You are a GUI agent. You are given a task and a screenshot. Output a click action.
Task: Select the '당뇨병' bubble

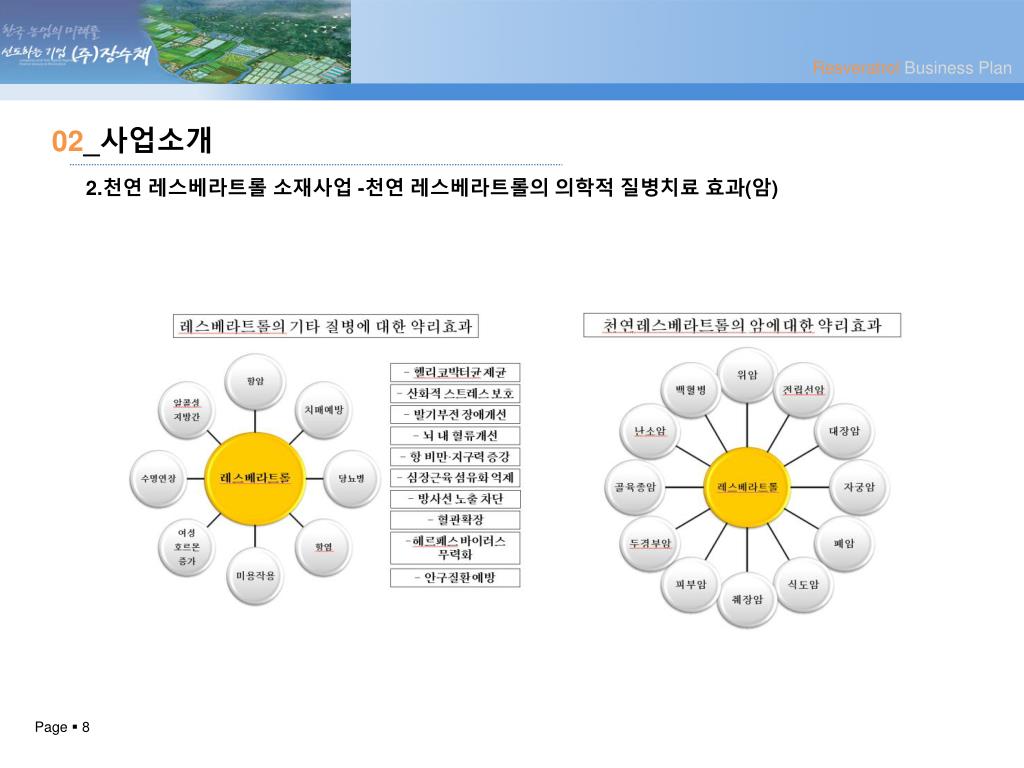351,479
